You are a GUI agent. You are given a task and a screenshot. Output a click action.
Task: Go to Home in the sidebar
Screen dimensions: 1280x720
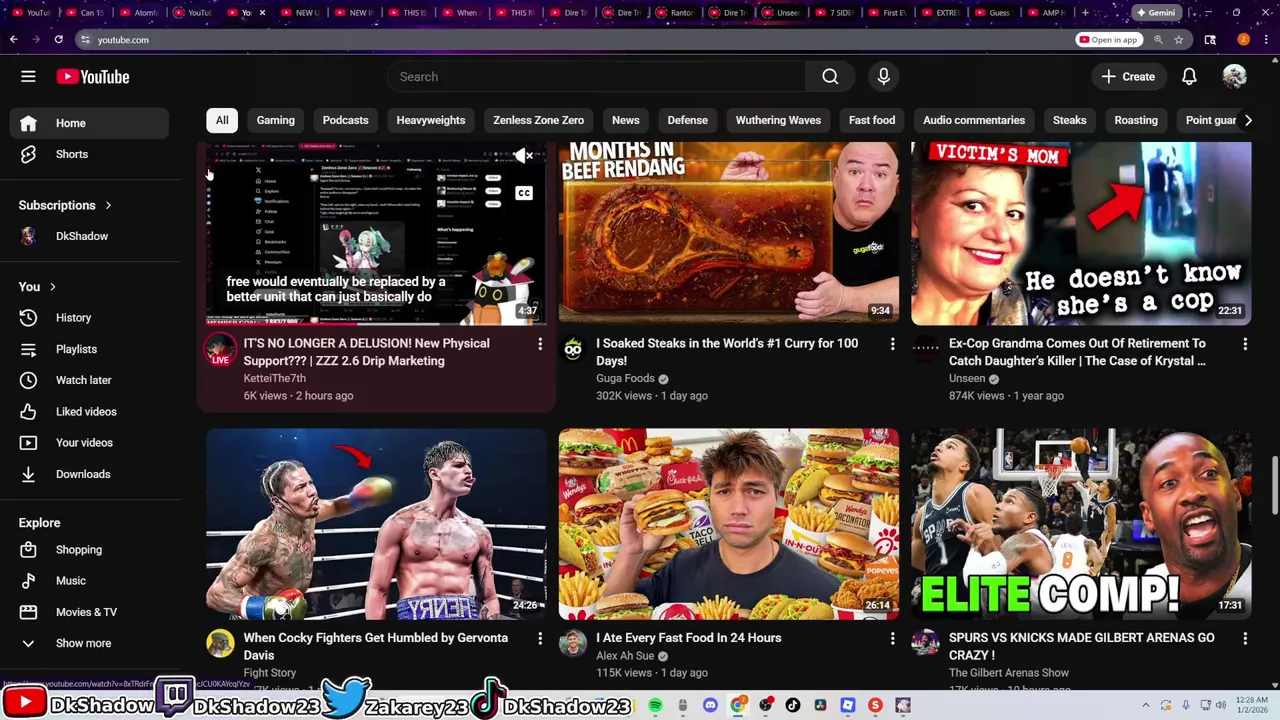tap(91, 123)
